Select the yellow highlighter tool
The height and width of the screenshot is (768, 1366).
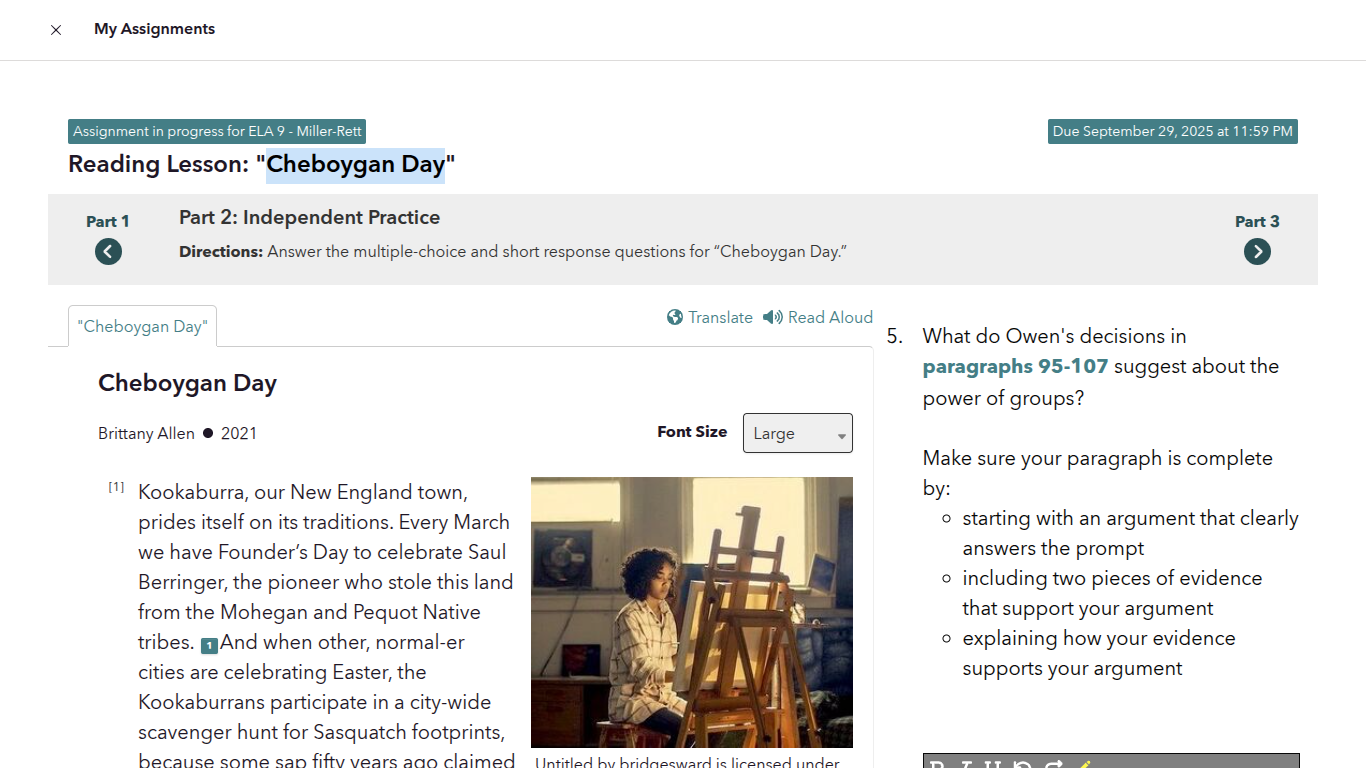[x=1084, y=764]
